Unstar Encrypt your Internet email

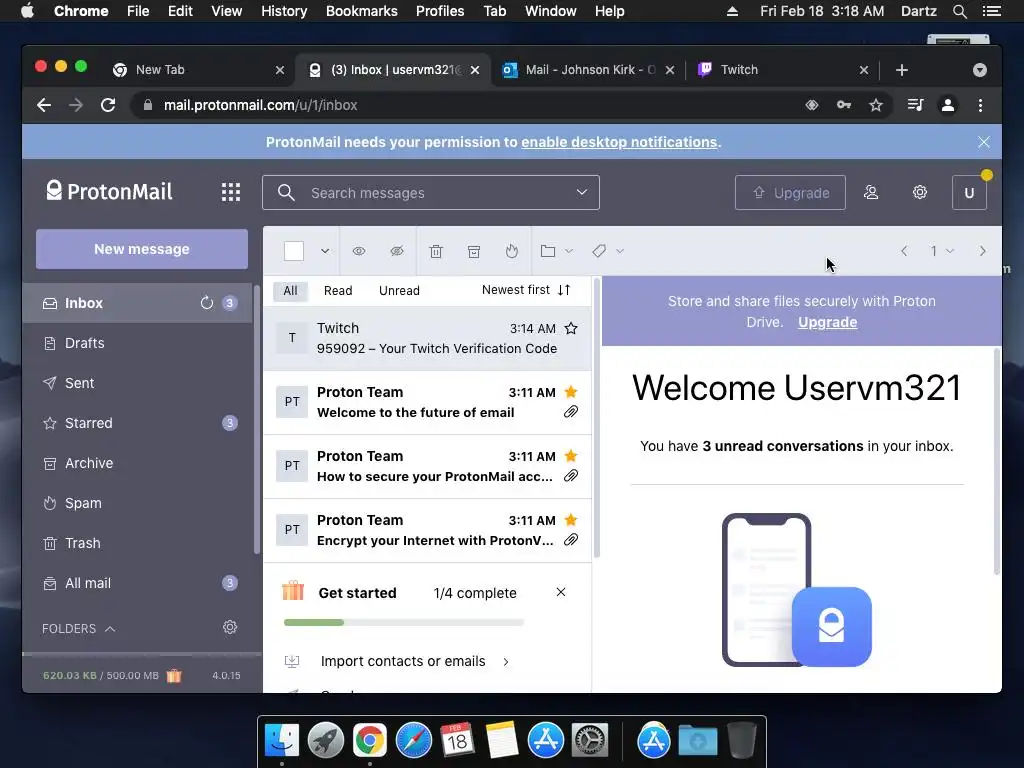point(571,520)
